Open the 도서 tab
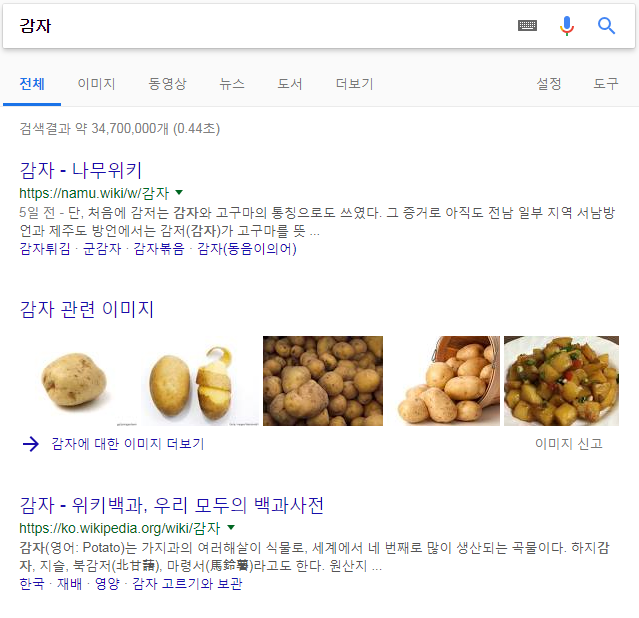639x618 pixels. coord(290,84)
